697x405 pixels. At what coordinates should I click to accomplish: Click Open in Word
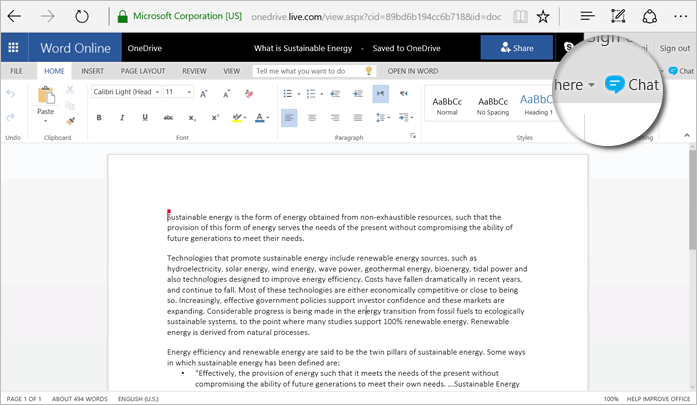412,71
